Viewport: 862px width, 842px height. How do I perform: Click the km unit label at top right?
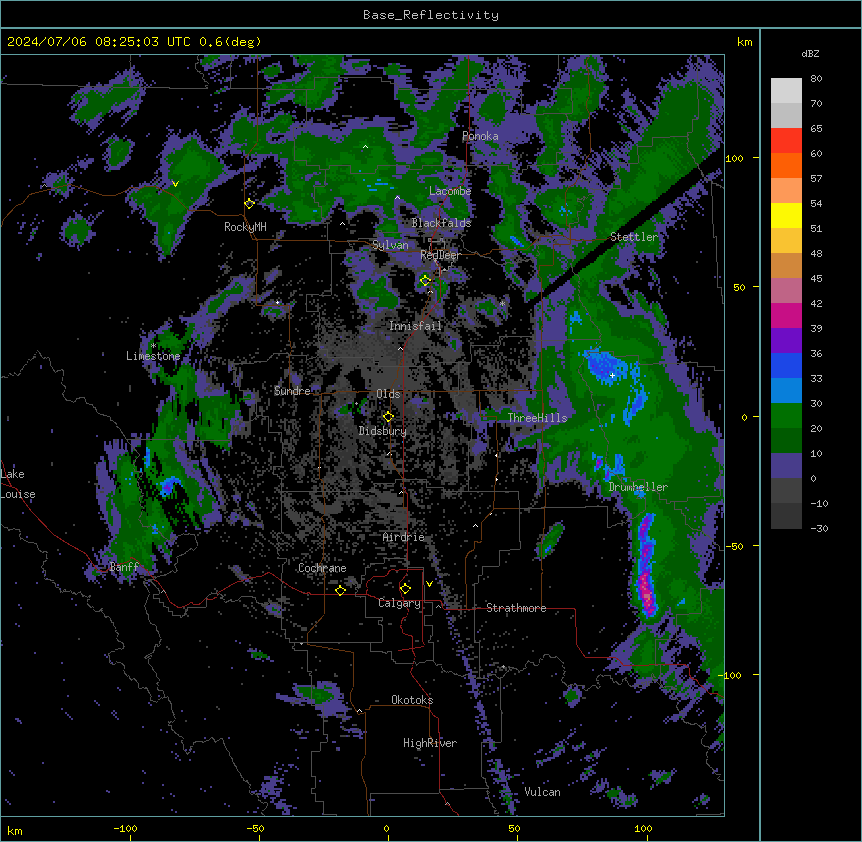(x=745, y=42)
